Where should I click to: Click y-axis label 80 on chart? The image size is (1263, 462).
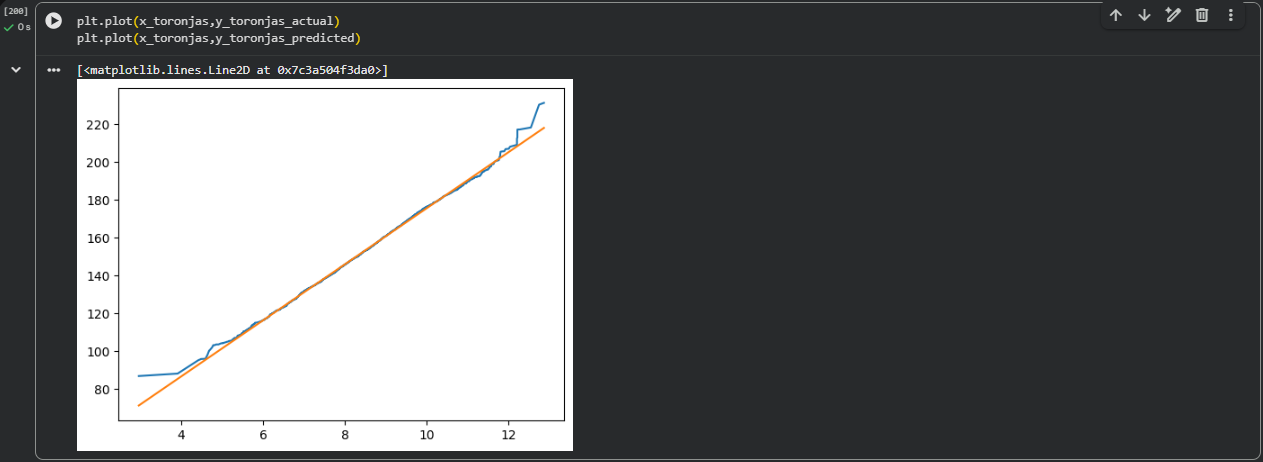tap(101, 389)
